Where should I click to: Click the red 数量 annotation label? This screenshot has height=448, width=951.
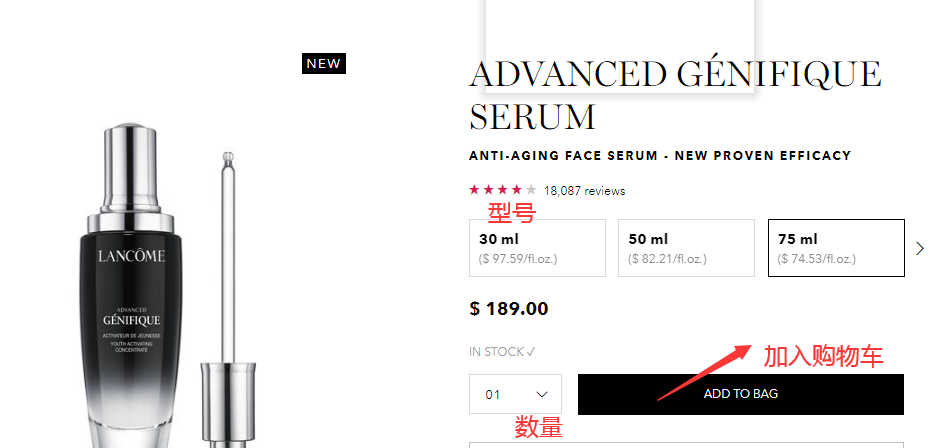(x=538, y=428)
